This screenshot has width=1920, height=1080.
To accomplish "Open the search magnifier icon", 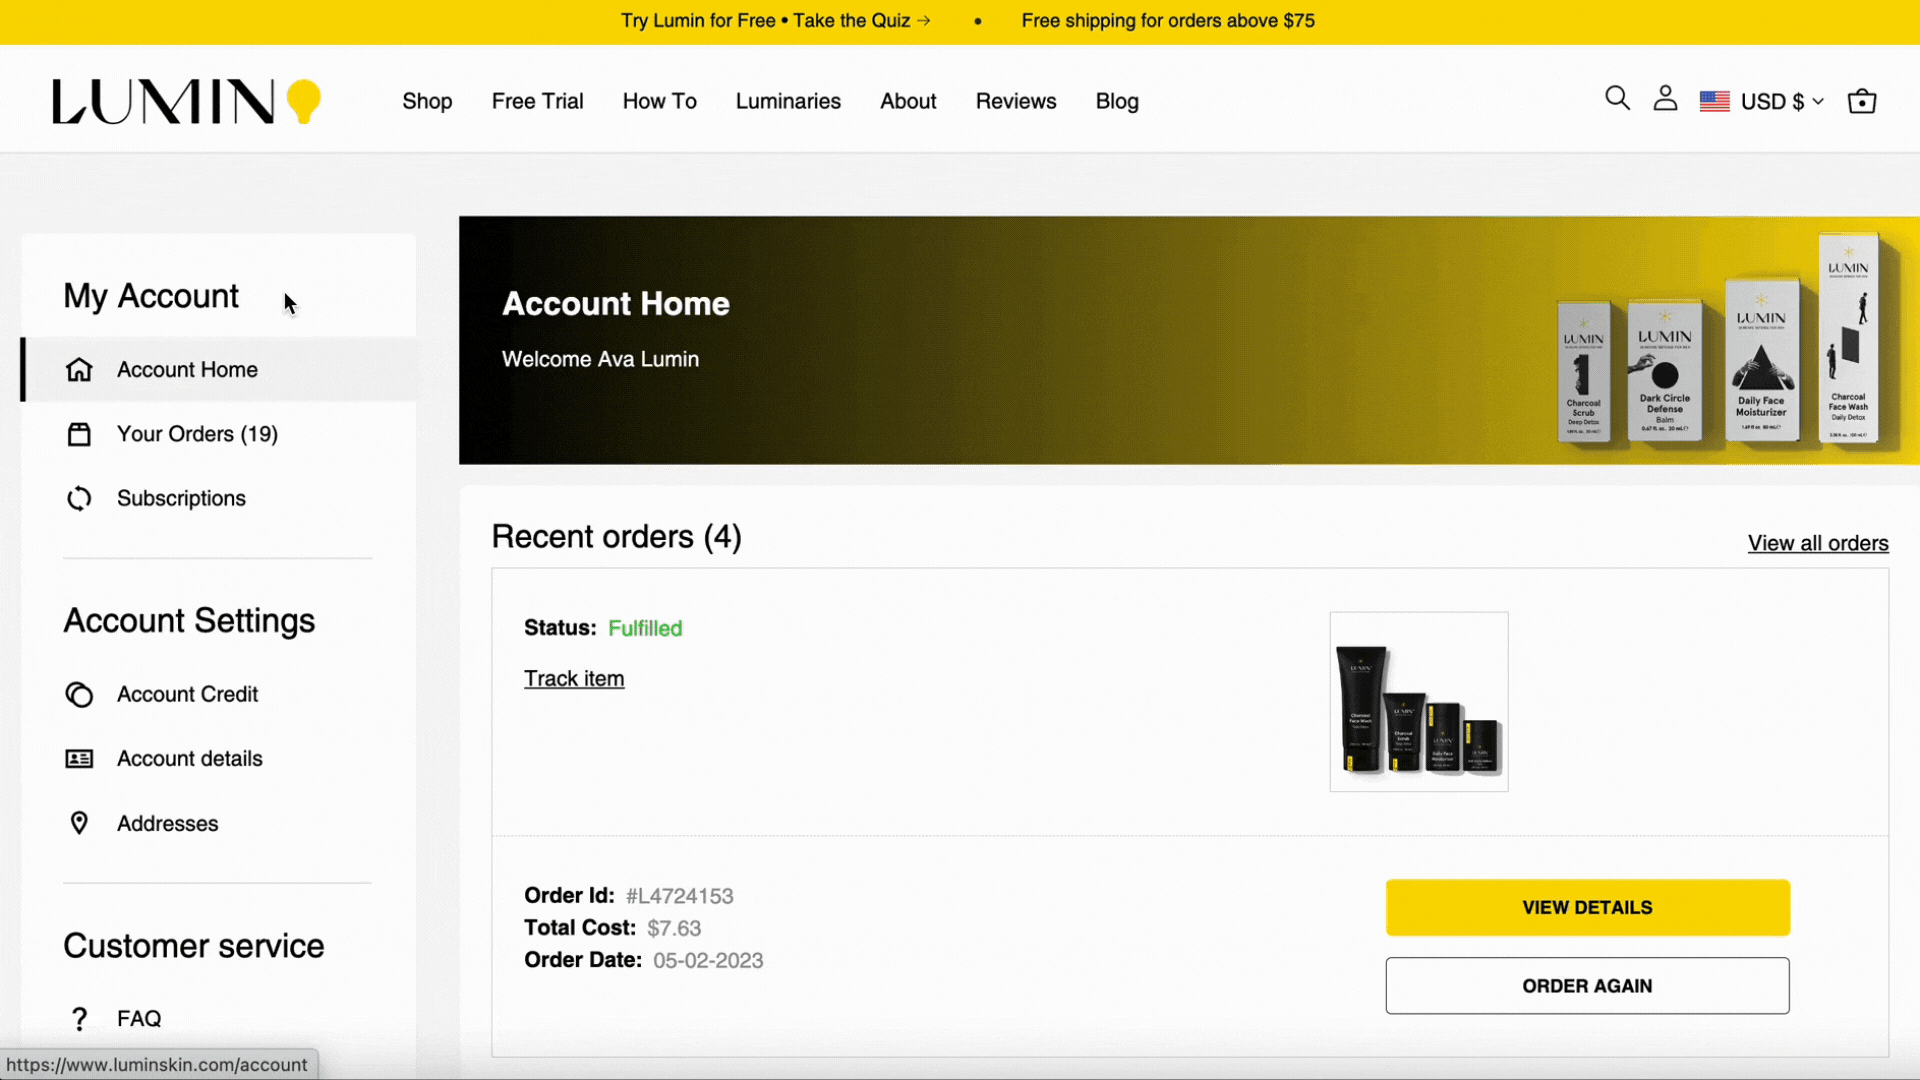I will pos(1617,98).
